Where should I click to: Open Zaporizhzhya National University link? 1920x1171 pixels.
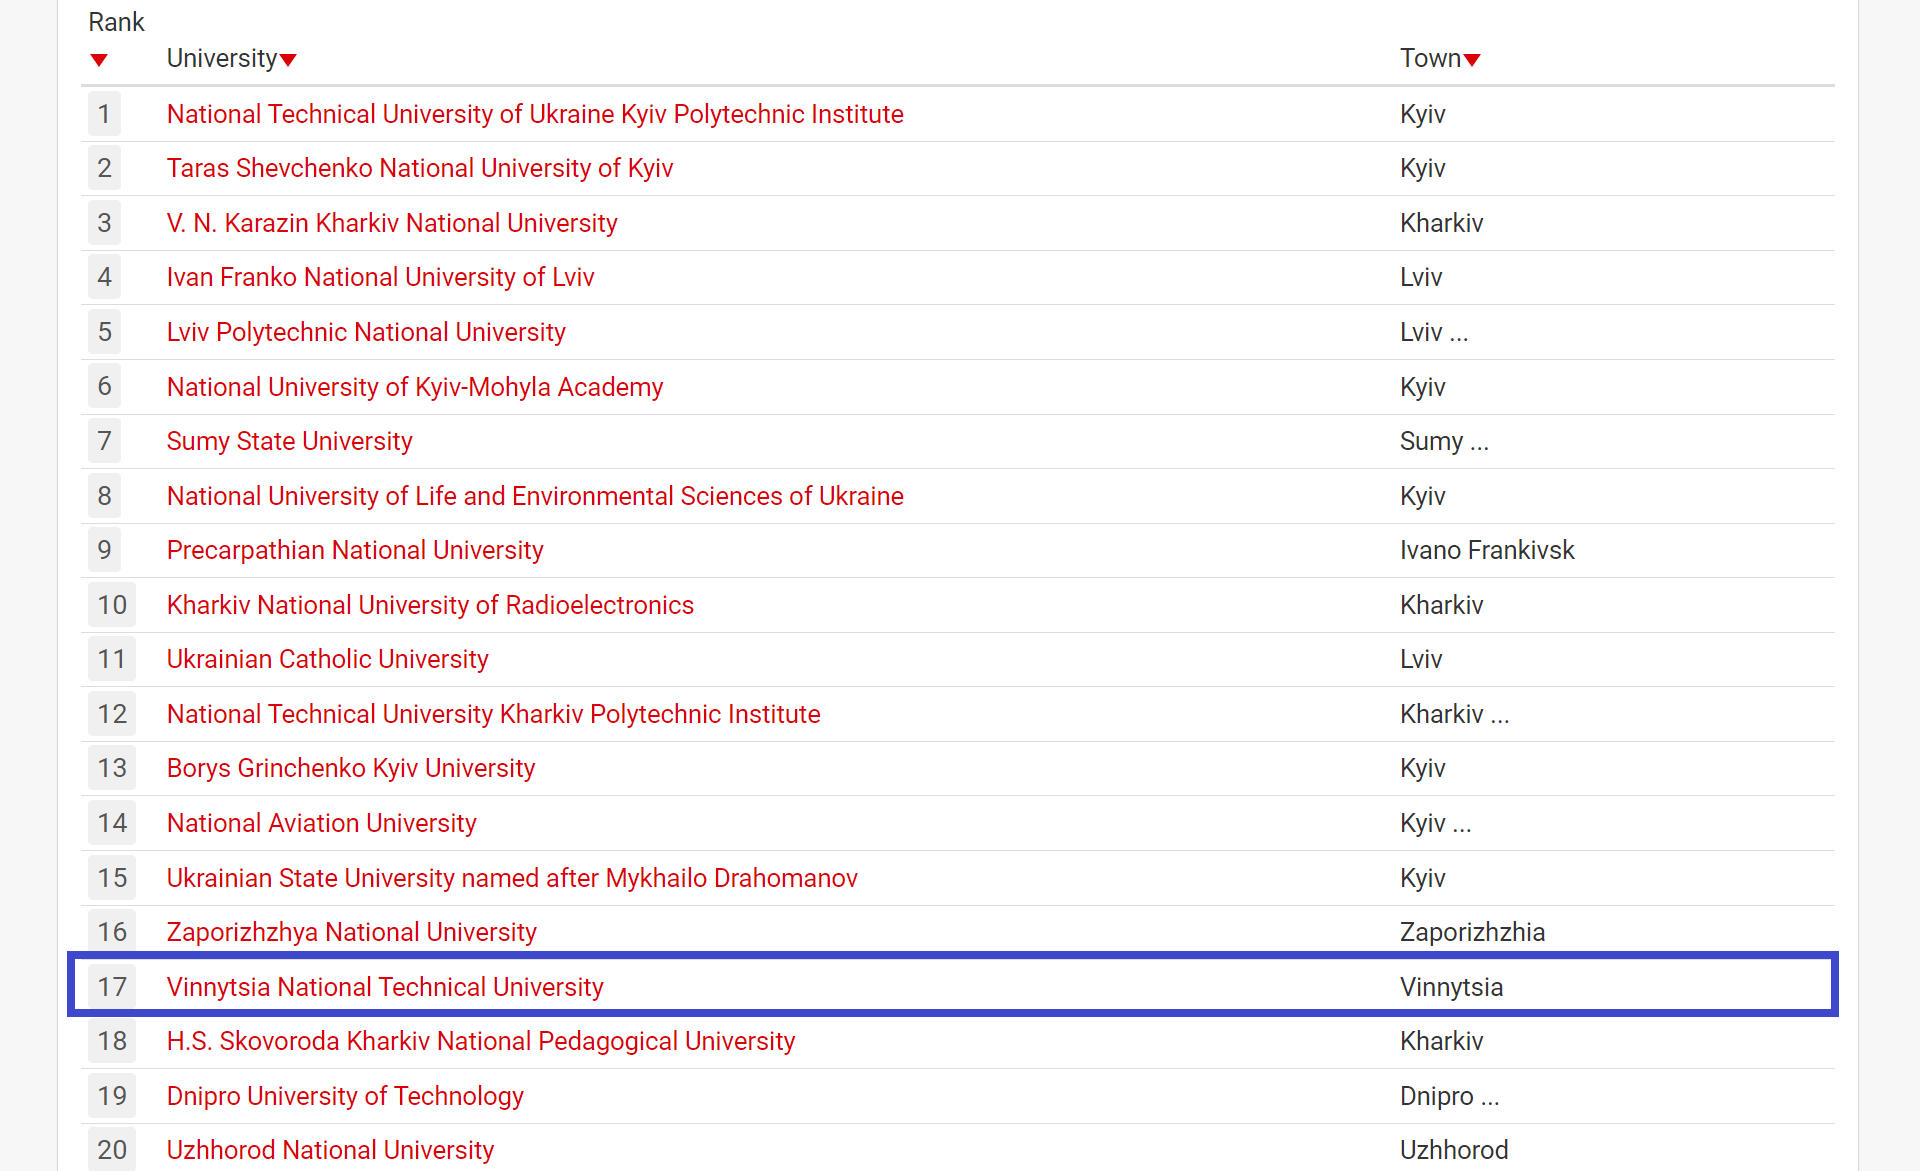coord(352,932)
